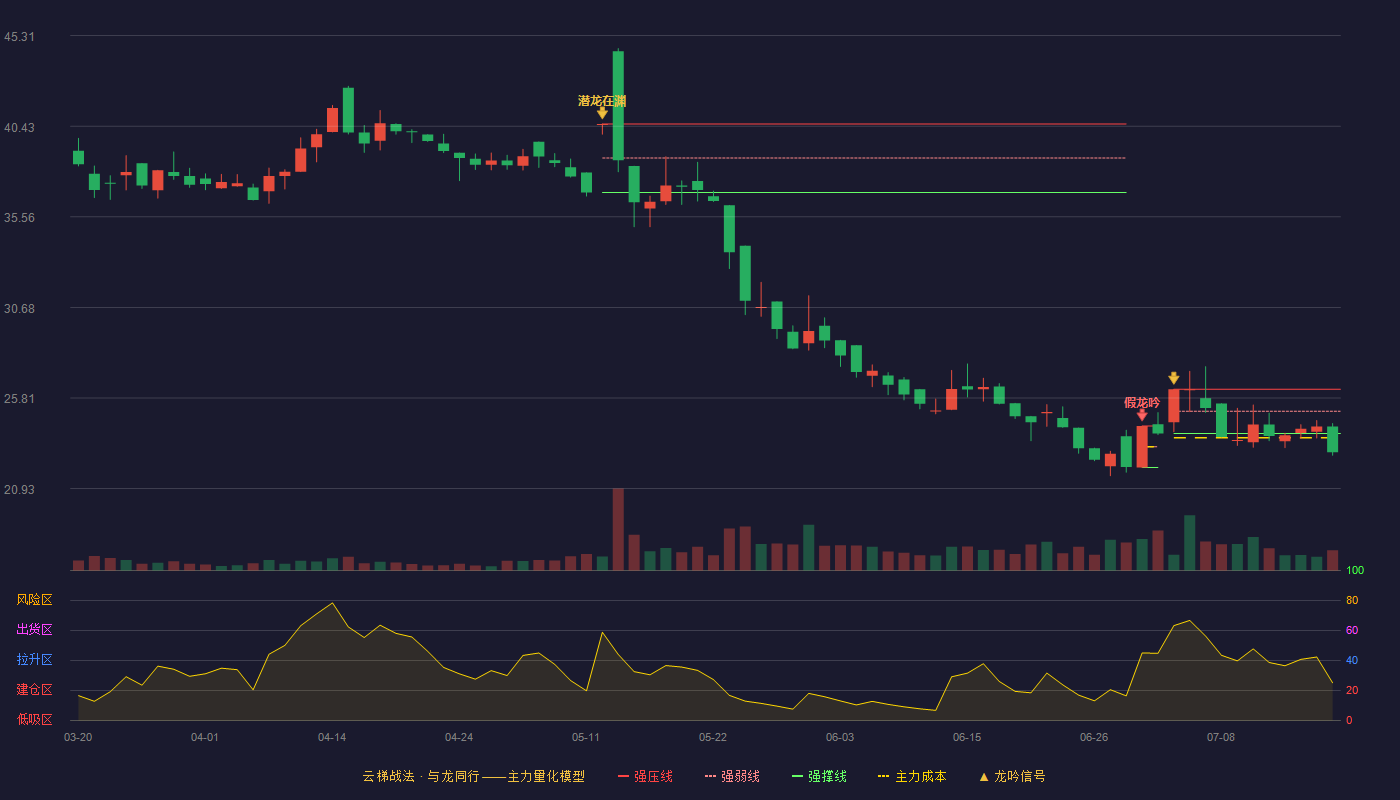Select the tallest green candlestick near 05-11
The image size is (1400, 800).
click(618, 105)
